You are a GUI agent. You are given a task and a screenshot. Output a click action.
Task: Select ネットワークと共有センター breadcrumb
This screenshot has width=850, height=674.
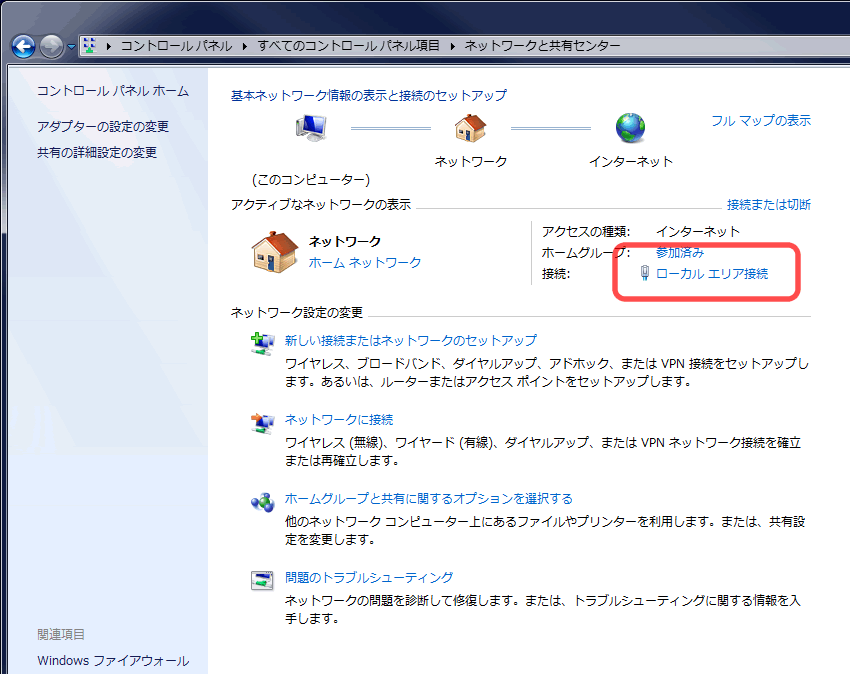[x=542, y=46]
